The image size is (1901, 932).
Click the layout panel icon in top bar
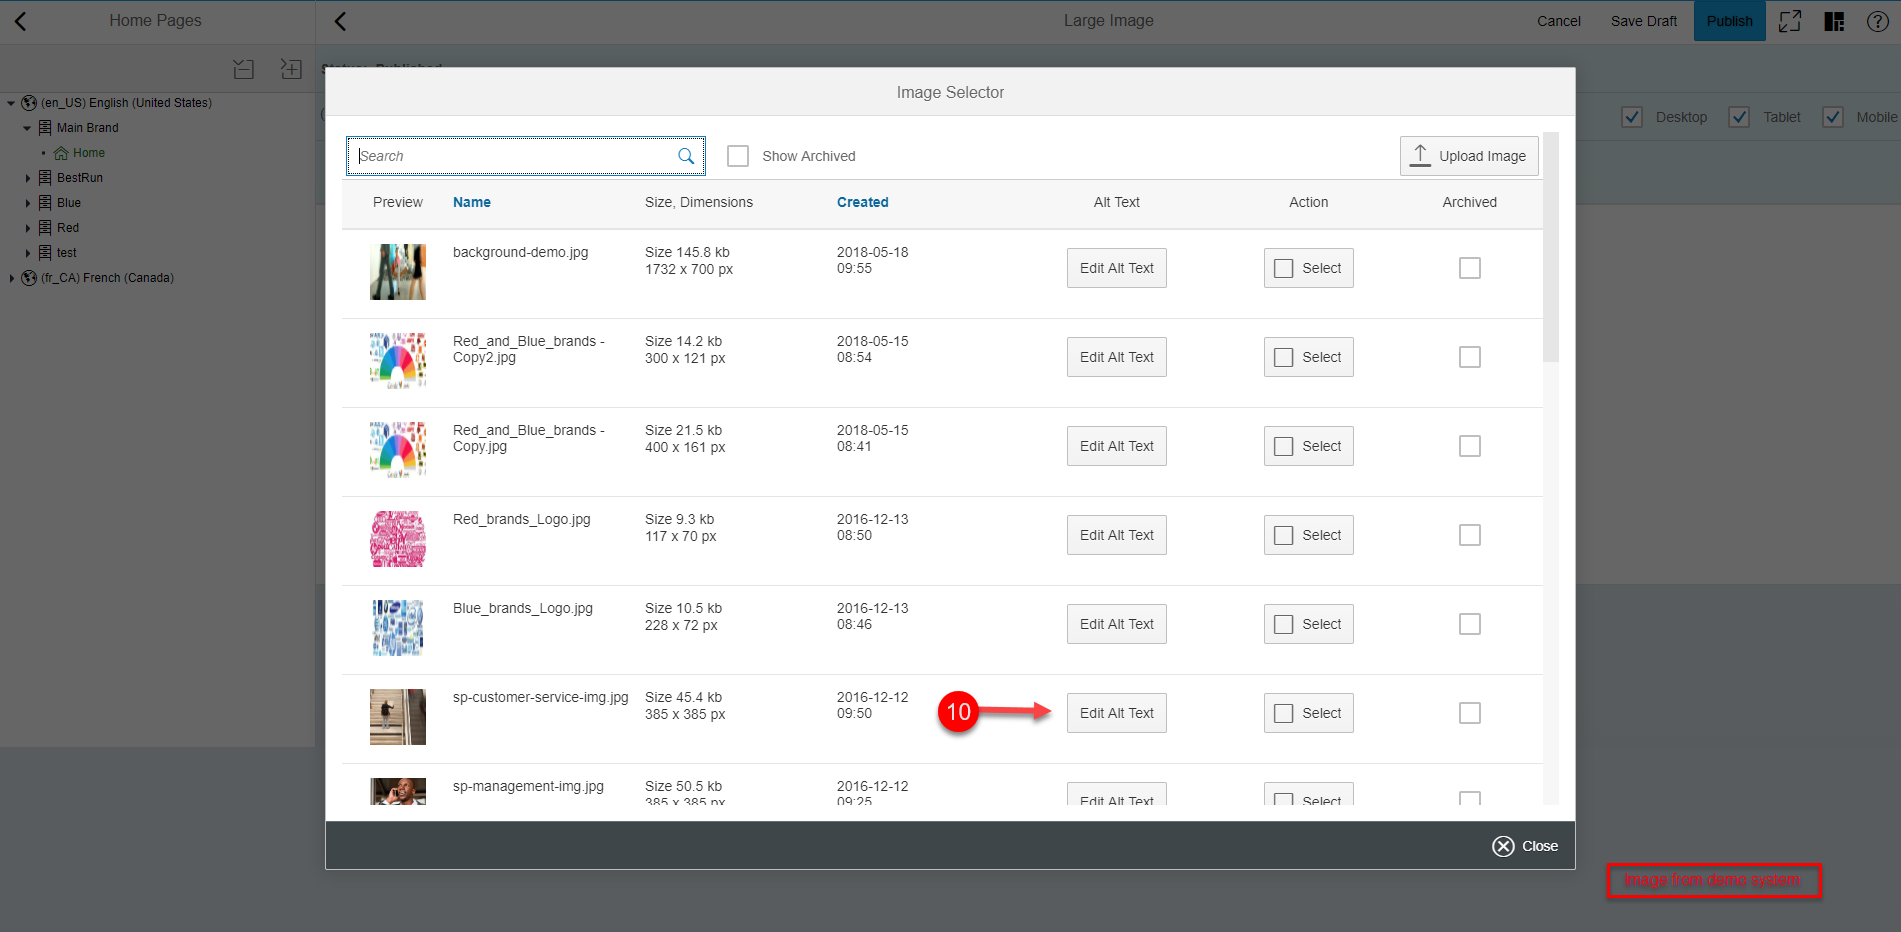tap(1834, 21)
